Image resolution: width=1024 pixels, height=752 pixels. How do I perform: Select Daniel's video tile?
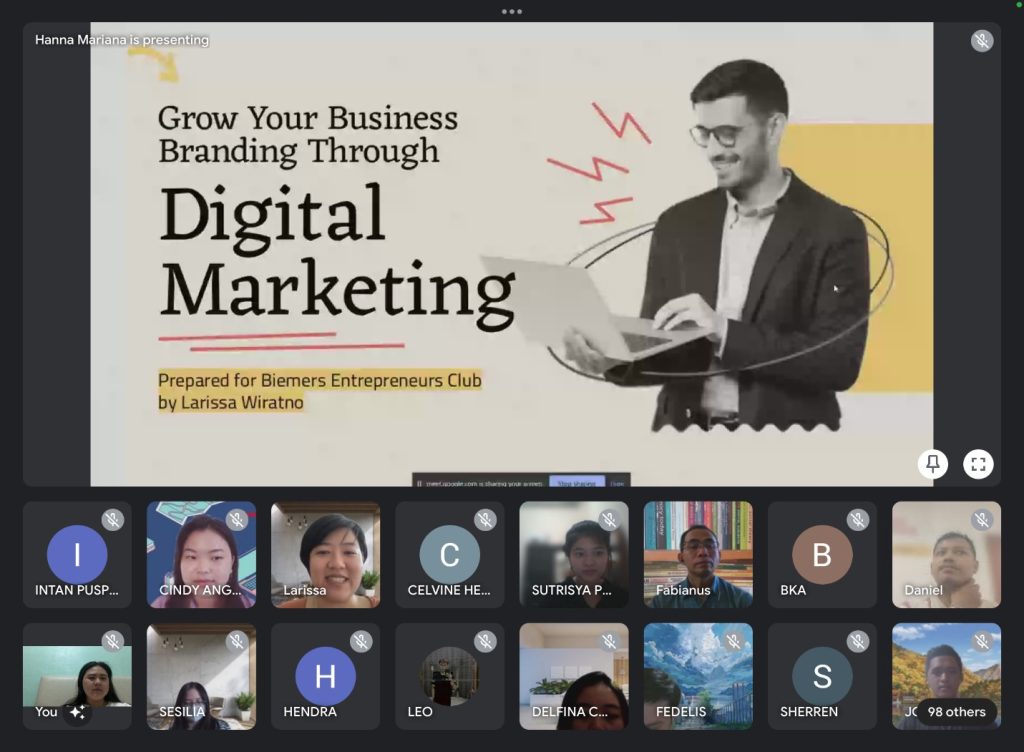[946, 554]
